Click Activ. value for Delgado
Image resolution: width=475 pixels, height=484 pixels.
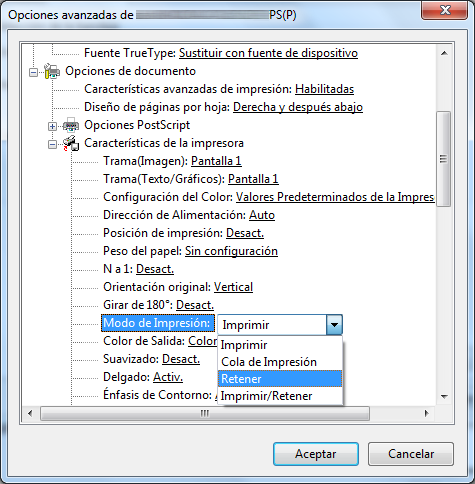[168, 377]
